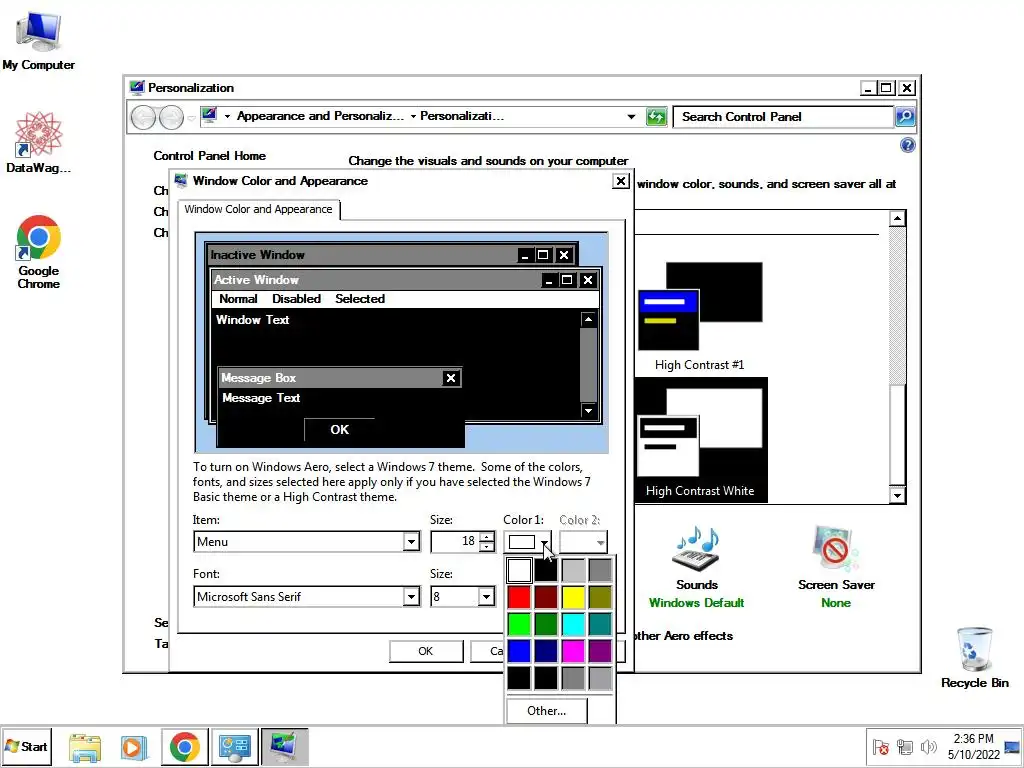Pick the white color swatch
The image size is (1024, 768).
[519, 570]
